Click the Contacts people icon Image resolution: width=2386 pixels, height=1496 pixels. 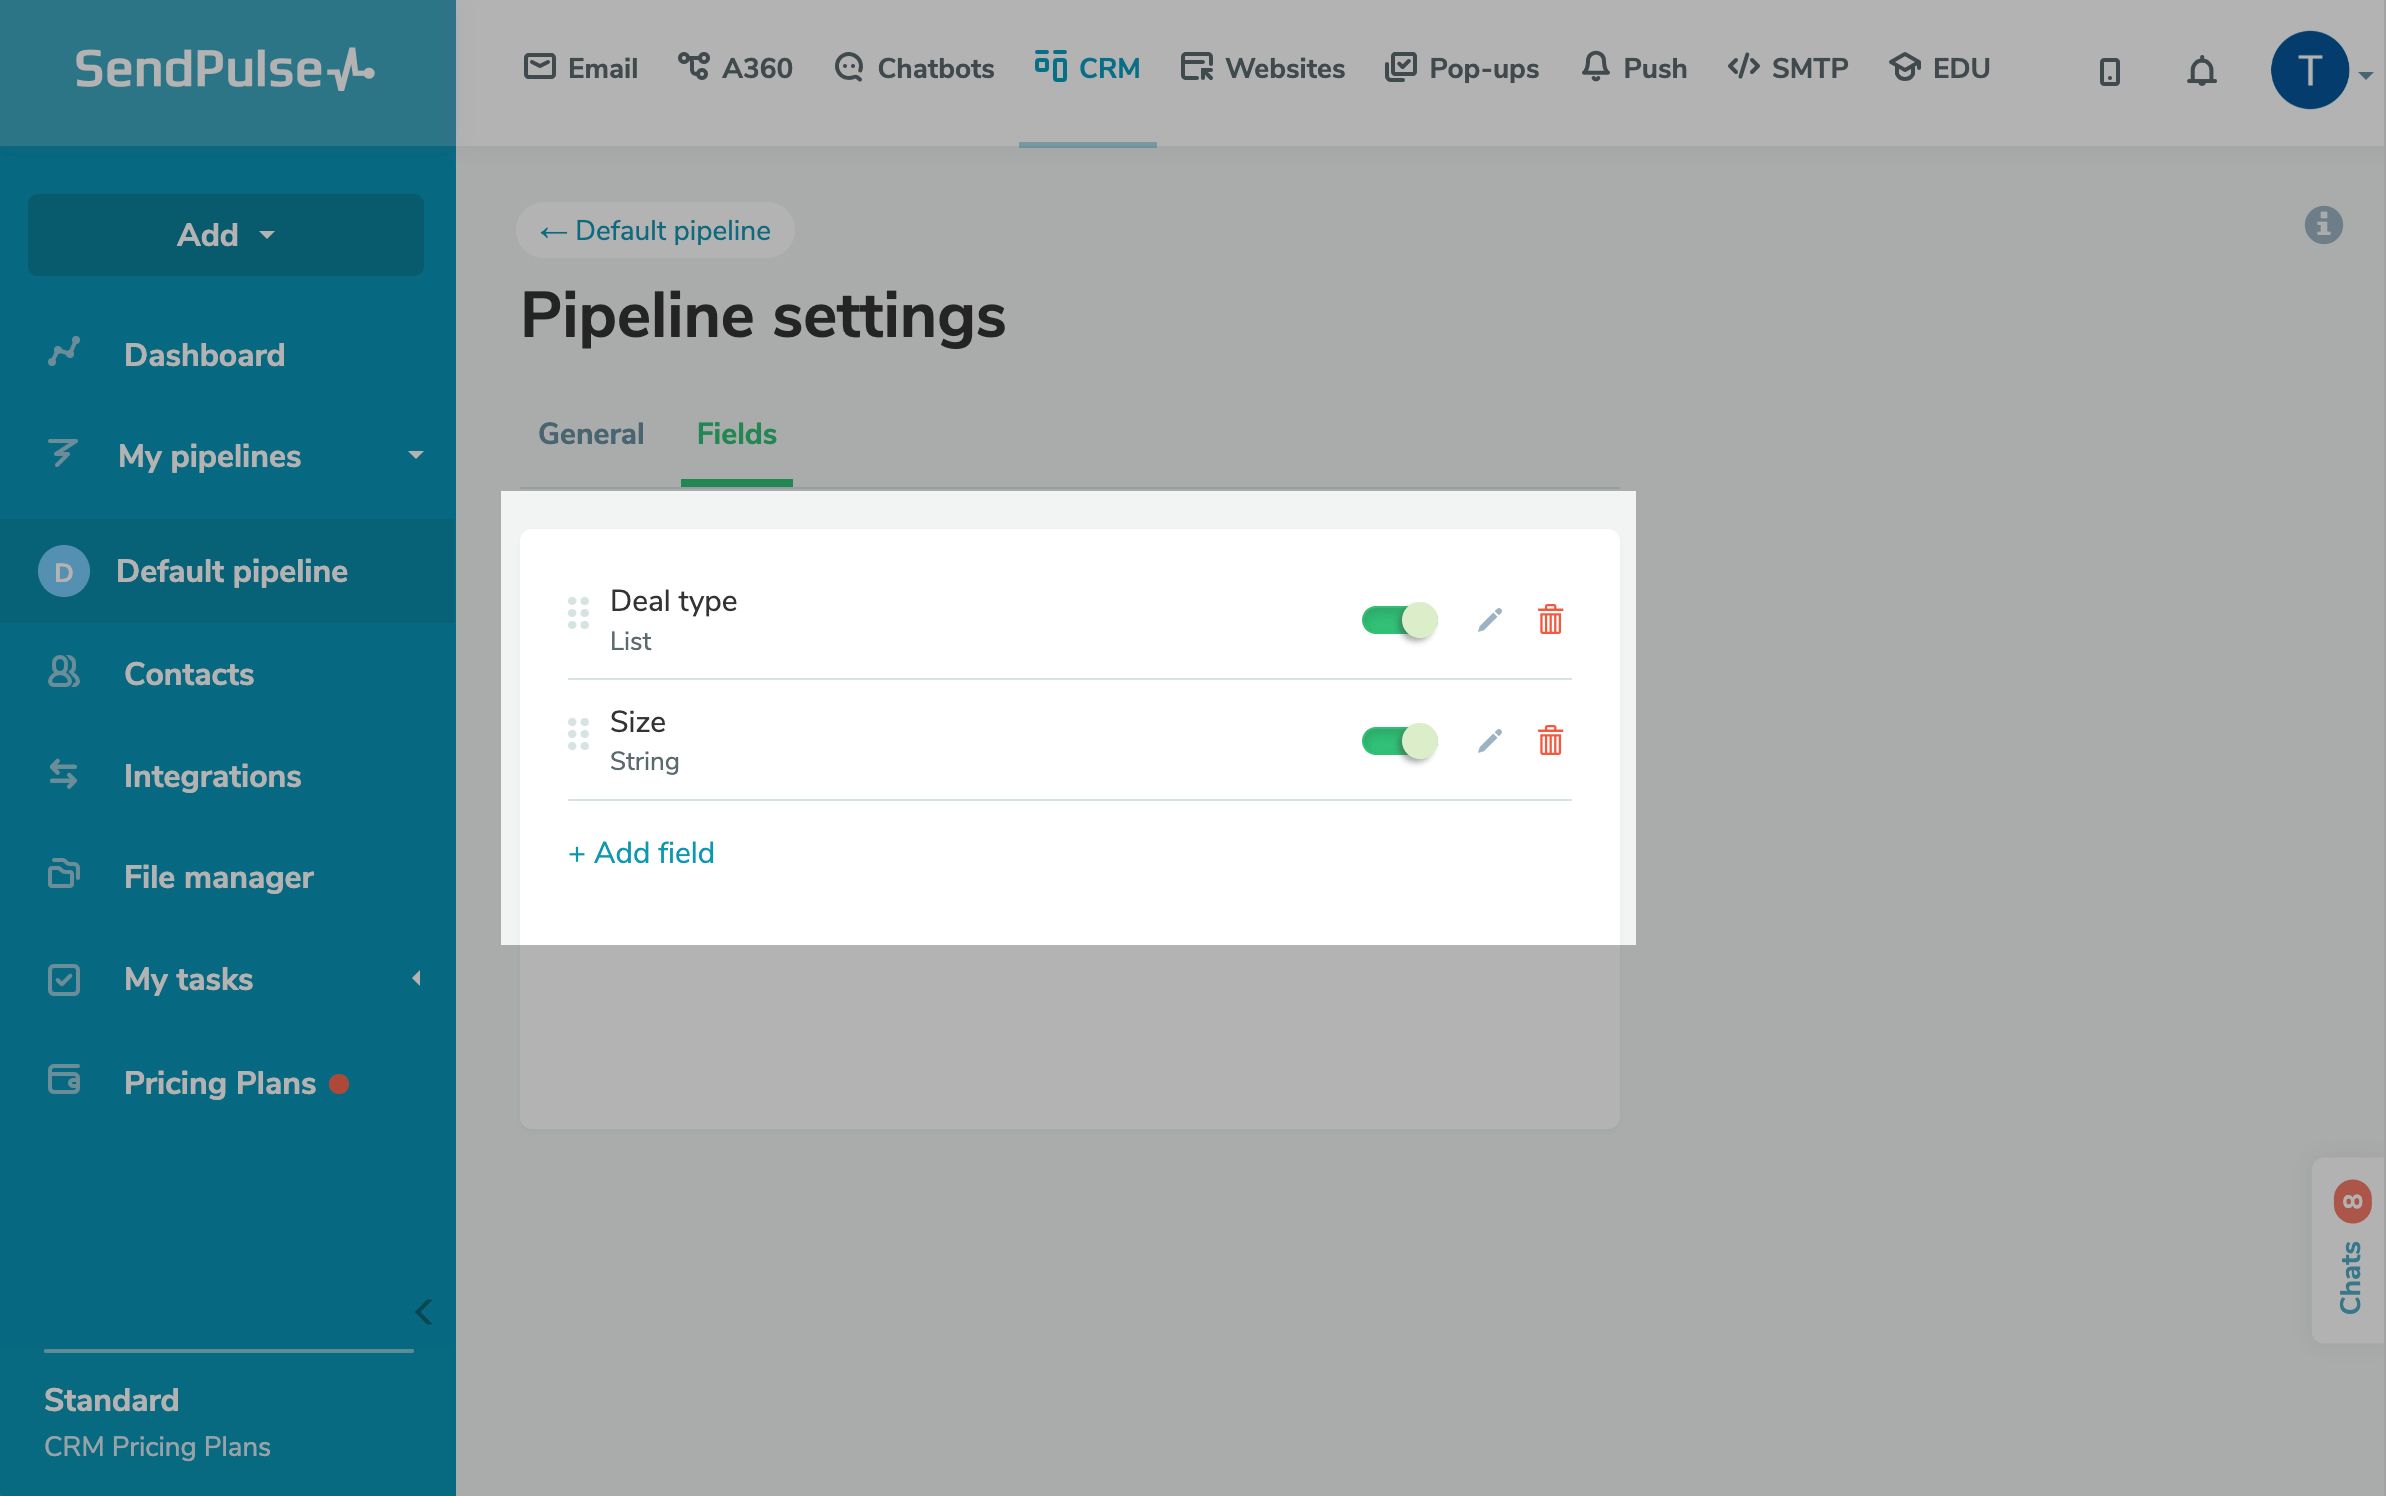pos(64,672)
